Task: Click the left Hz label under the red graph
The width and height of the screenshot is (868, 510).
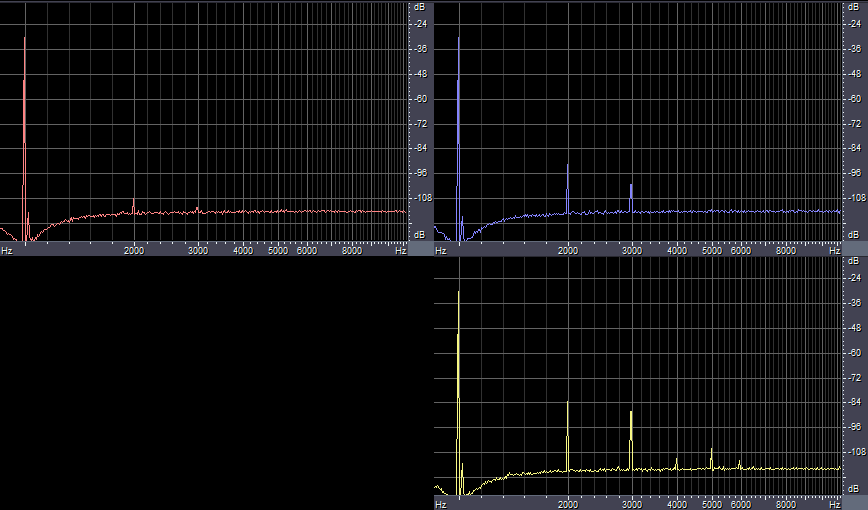Action: click(7, 251)
